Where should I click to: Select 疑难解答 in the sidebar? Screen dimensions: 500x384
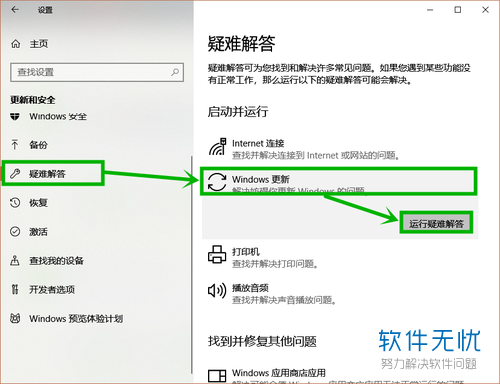point(47,174)
